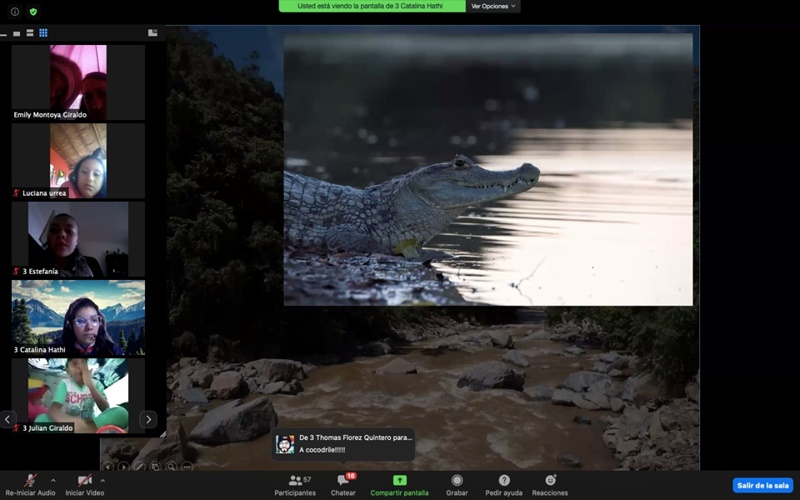Click the Thomas Florez chat message notification
This screenshot has height=500, width=800.
click(343, 444)
